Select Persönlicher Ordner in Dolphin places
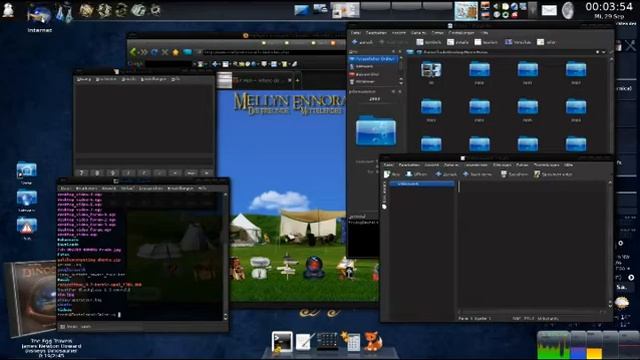The image size is (640, 360). 373,59
